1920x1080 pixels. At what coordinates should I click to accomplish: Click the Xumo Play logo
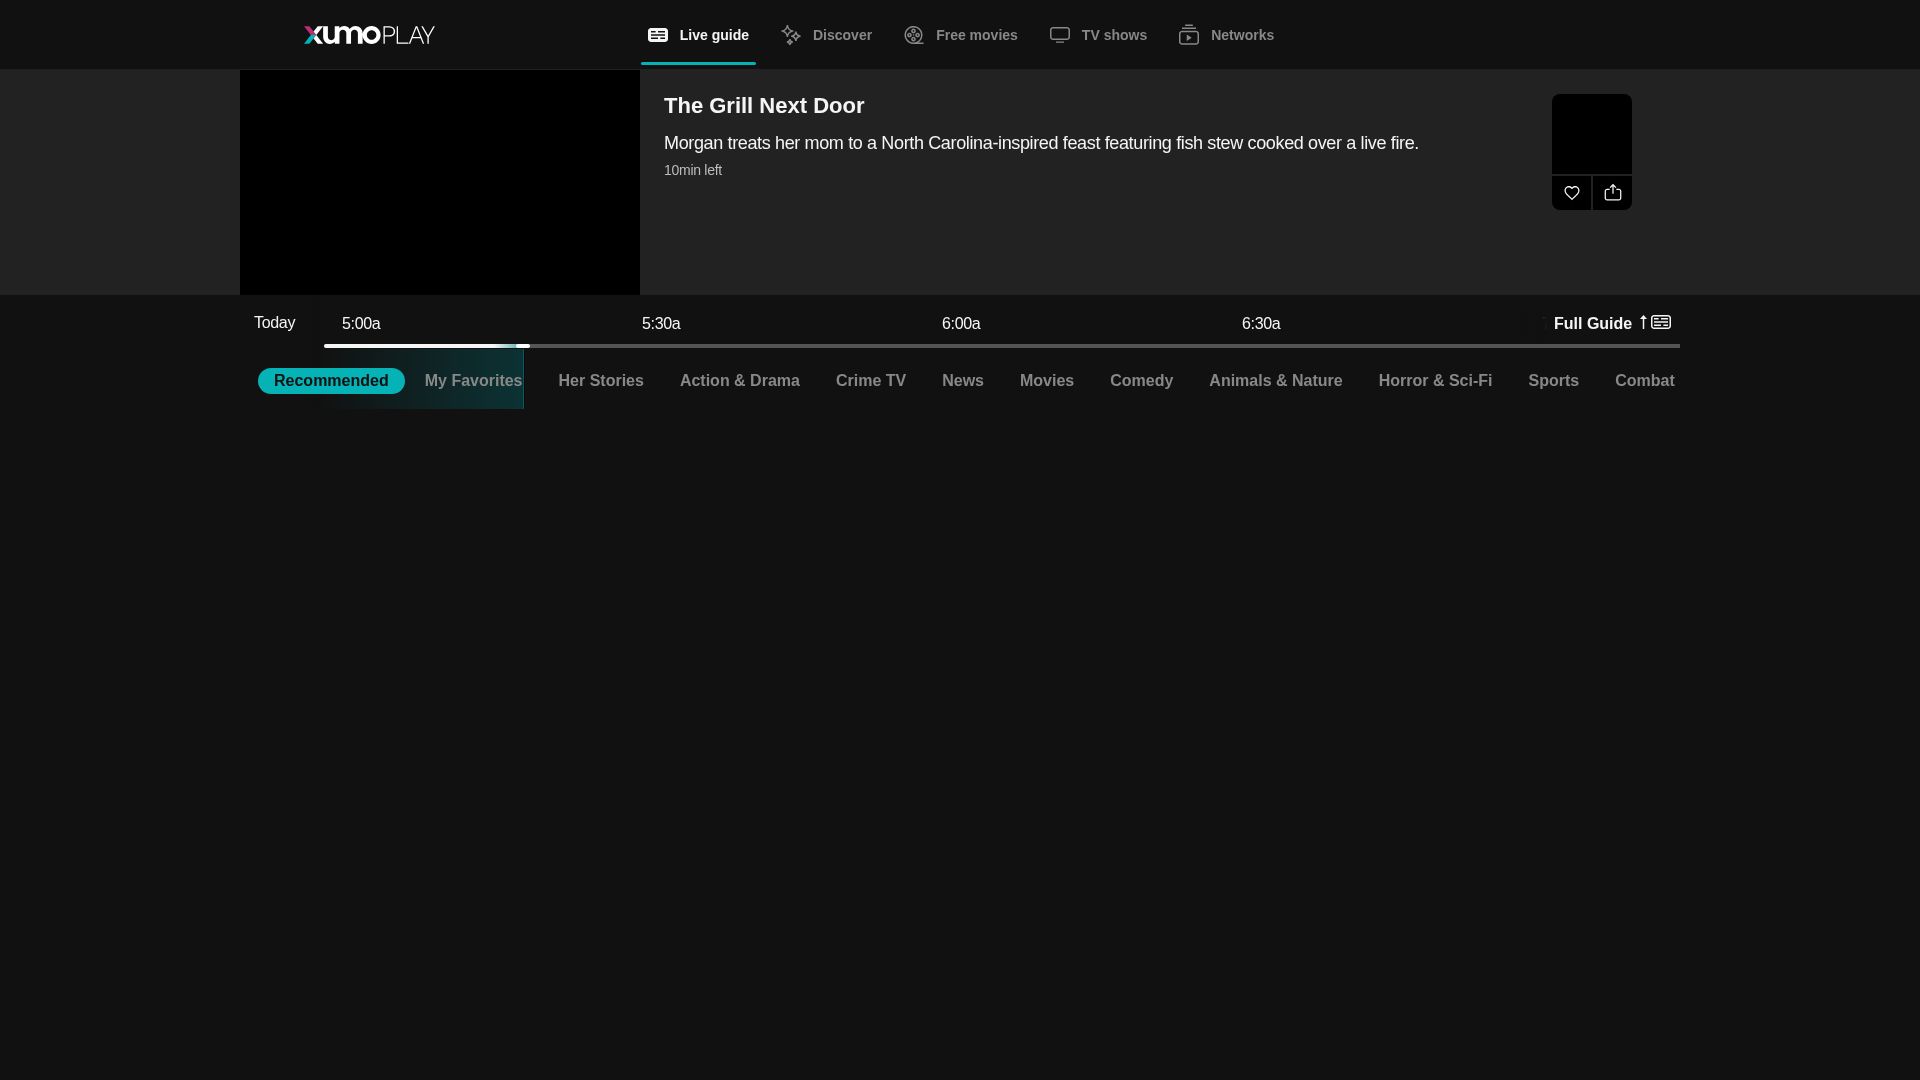tap(369, 35)
